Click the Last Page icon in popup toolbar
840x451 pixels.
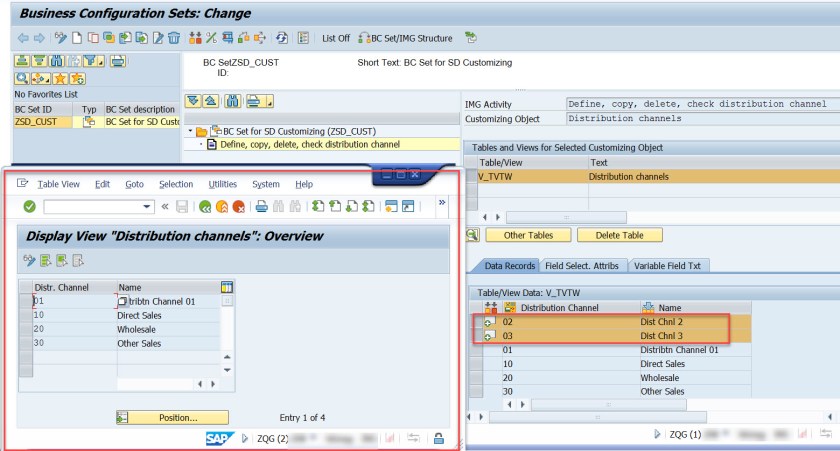369,206
